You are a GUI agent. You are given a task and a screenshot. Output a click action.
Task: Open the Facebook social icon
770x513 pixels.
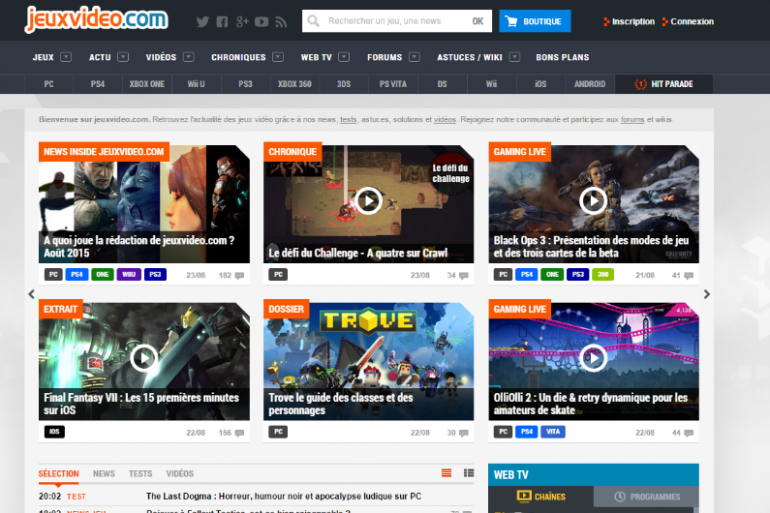222,22
